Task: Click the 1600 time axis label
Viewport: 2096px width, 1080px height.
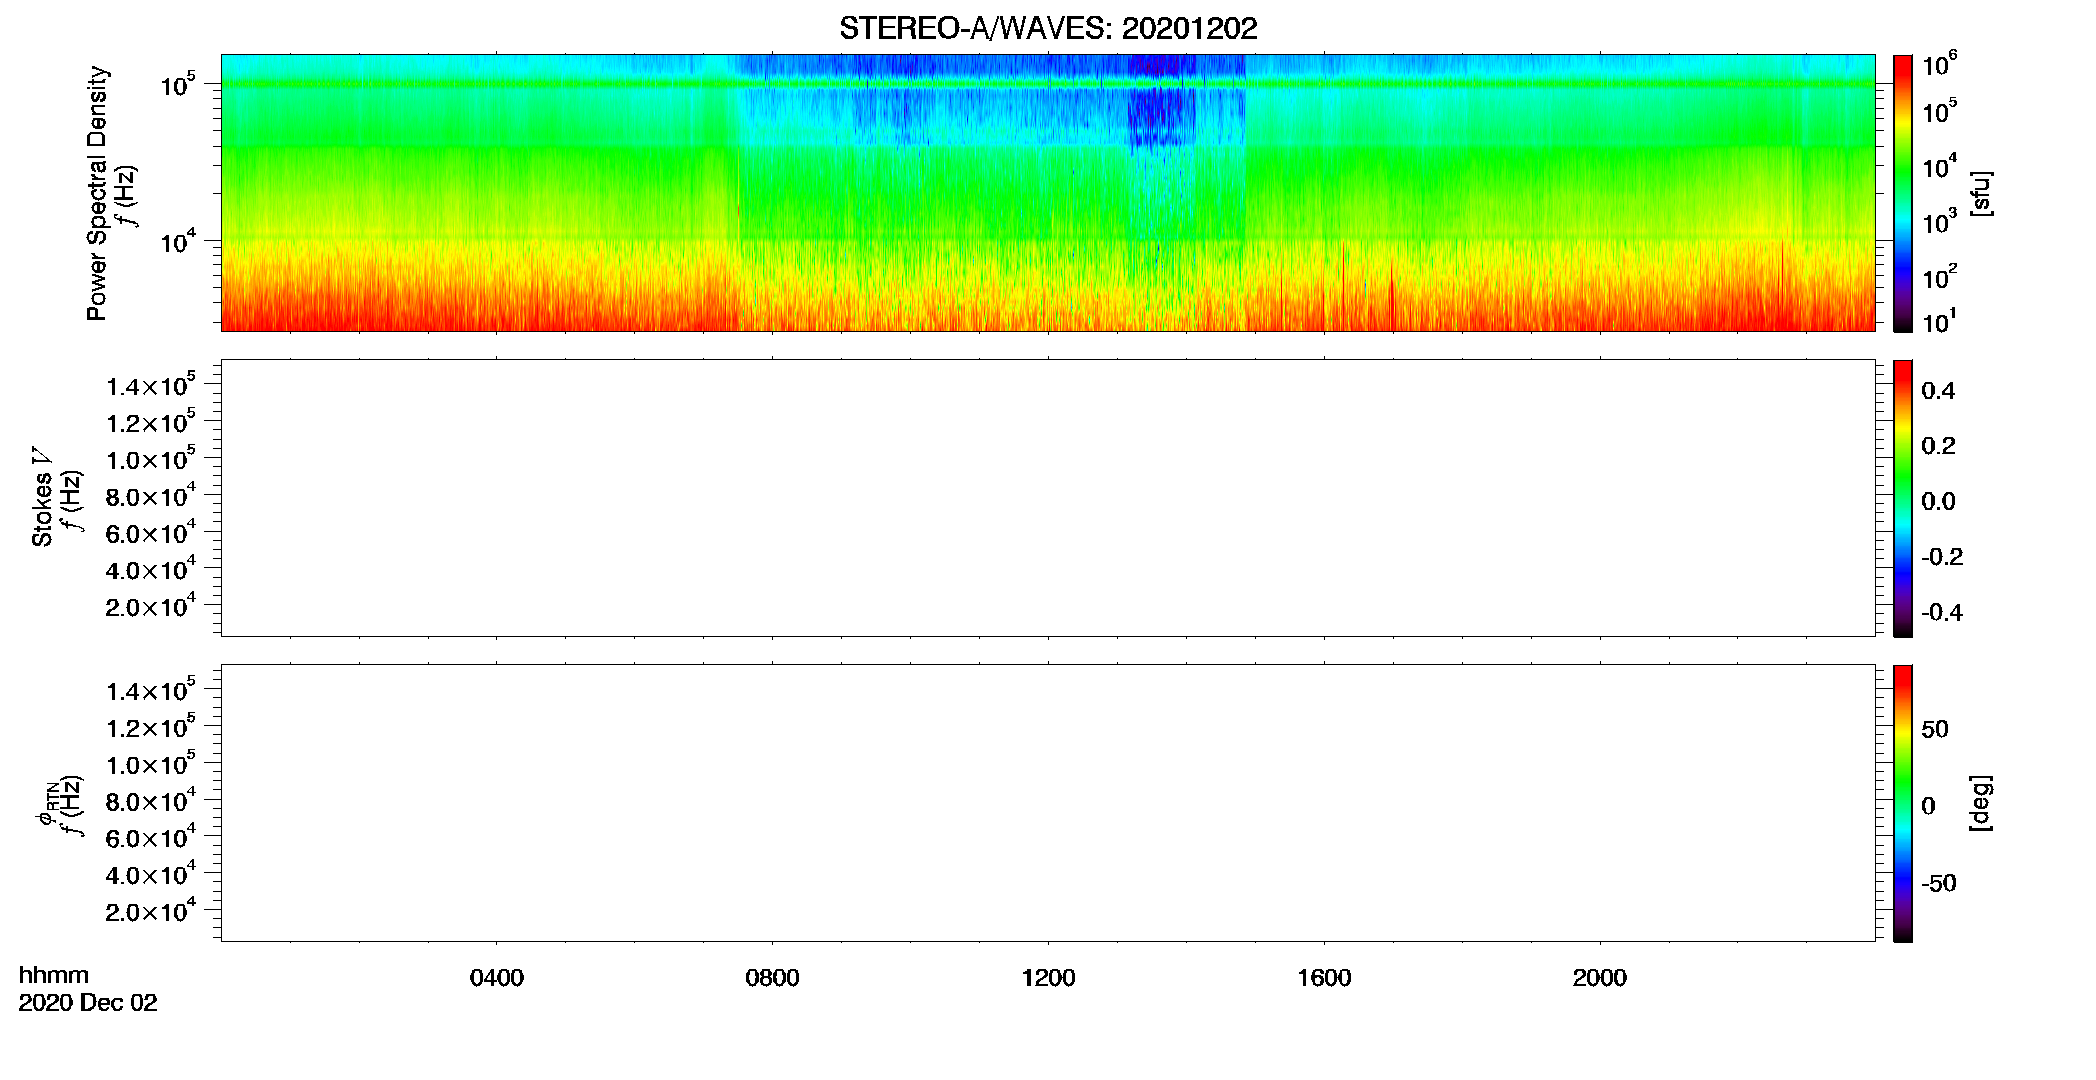Action: [1324, 978]
